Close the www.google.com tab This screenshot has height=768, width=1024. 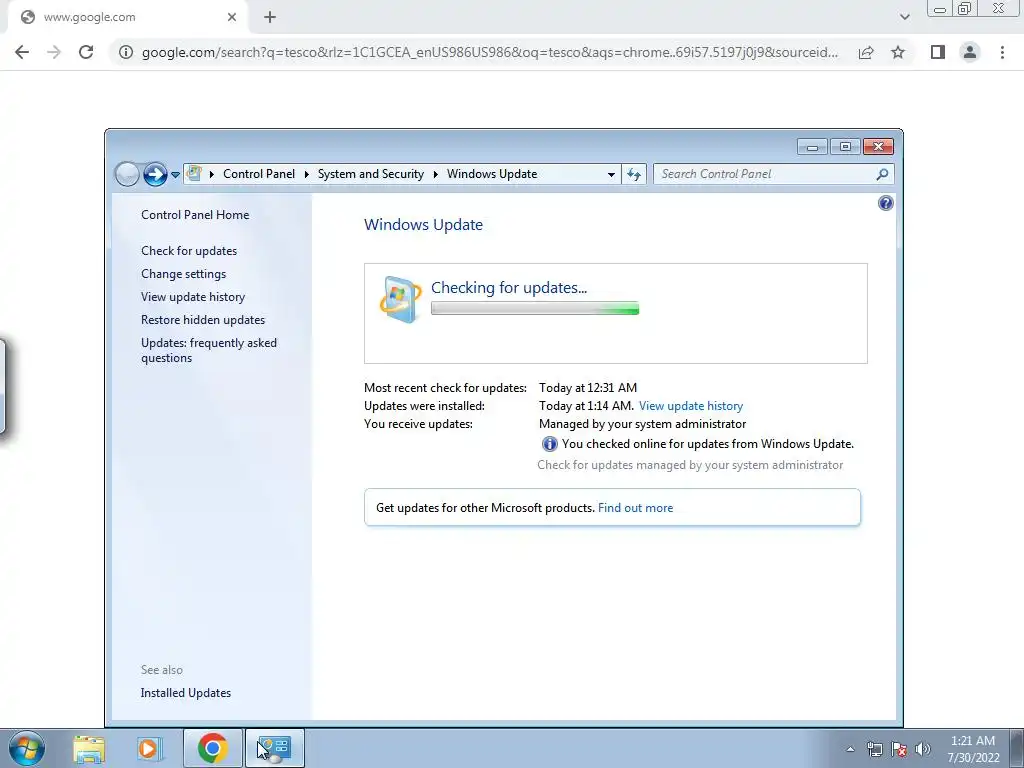tap(232, 18)
